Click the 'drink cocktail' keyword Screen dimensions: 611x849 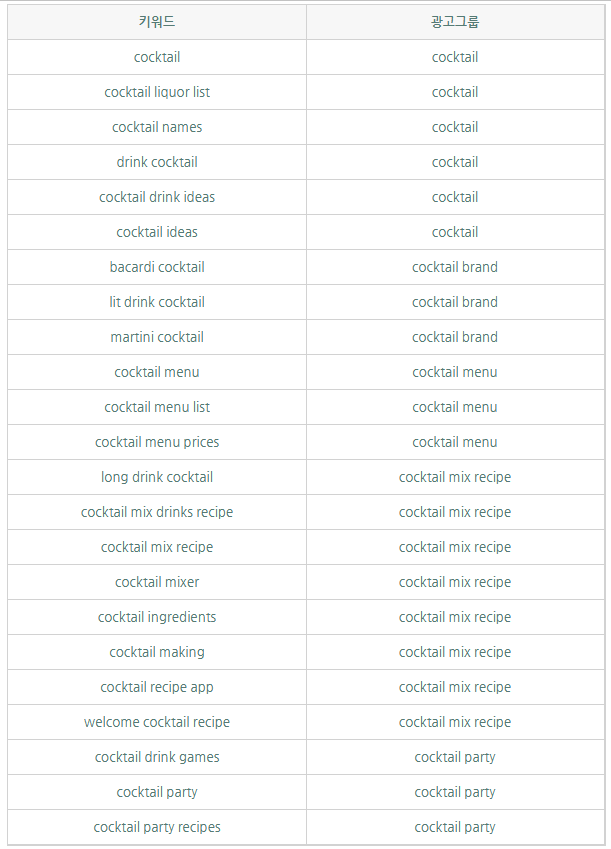click(x=157, y=162)
